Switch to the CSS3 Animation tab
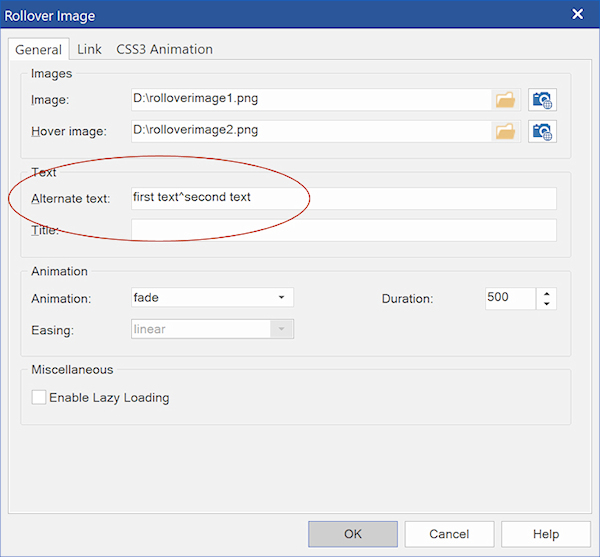Screen dimensions: 600x557 (x=164, y=49)
